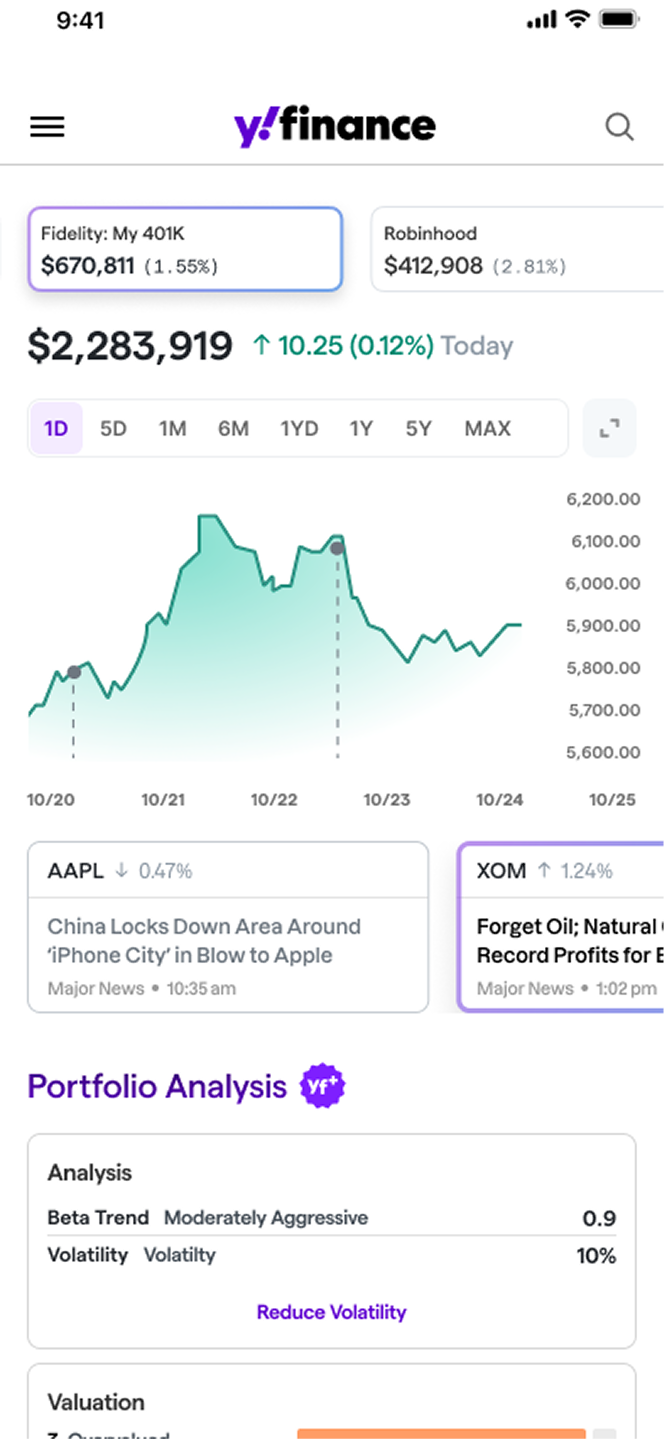The image size is (664, 1439).
Task: Tap the 9:41 clock in status bar
Action: click(81, 20)
